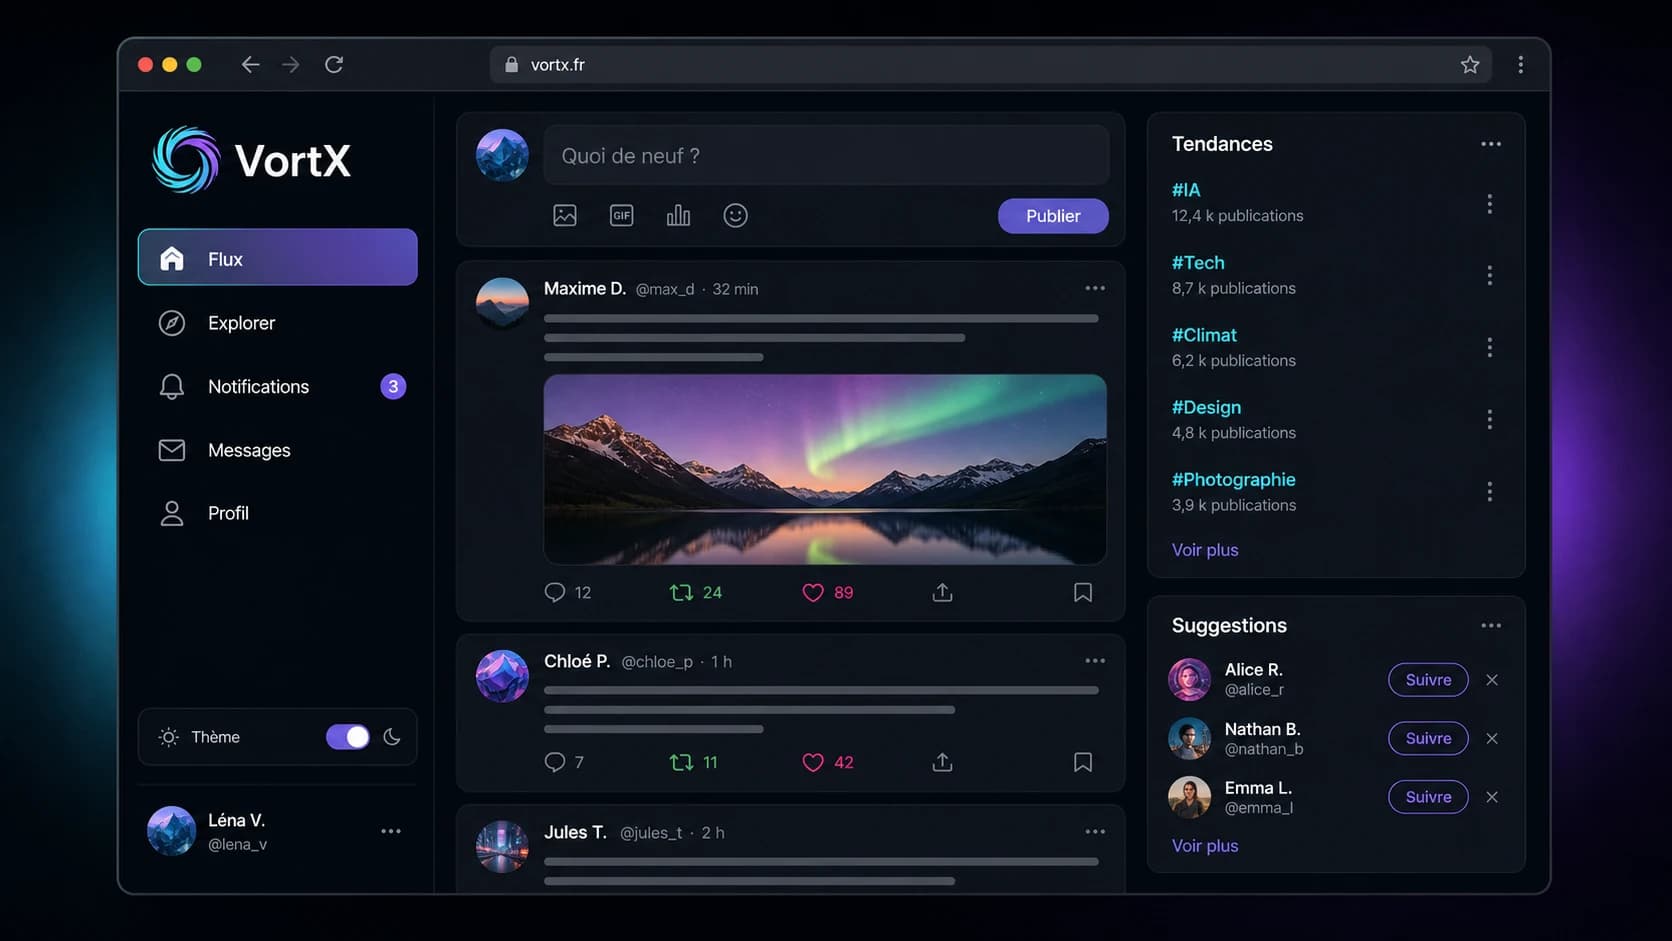Dismiss the Emma L. suggestion

point(1492,797)
